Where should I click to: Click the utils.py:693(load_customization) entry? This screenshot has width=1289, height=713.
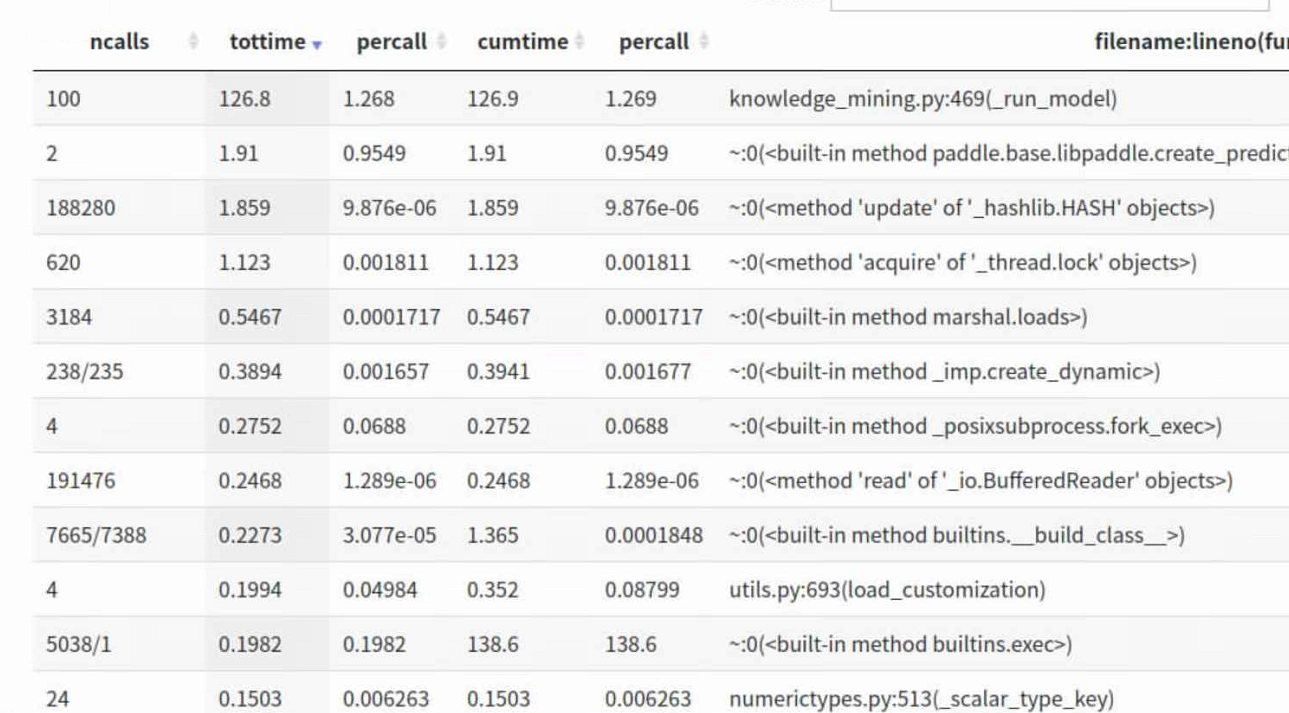[x=887, y=590]
